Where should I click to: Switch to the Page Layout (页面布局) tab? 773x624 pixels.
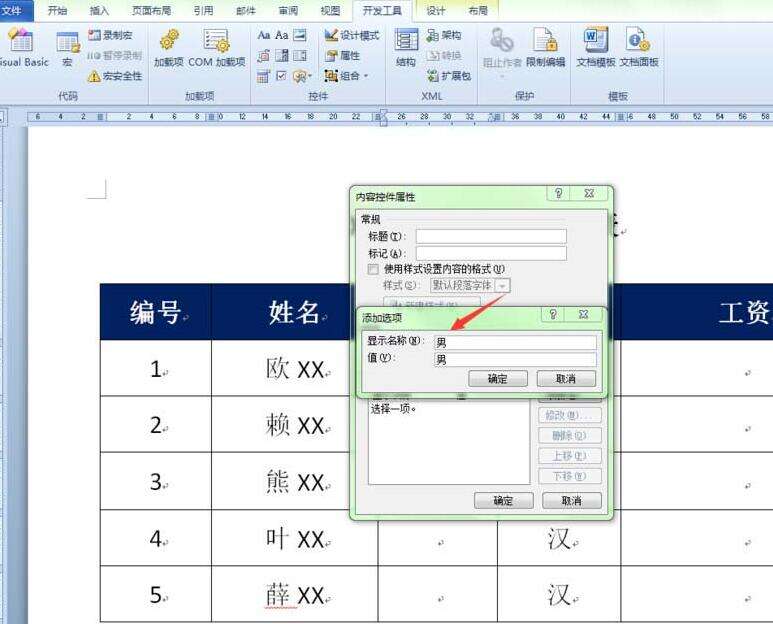[151, 10]
